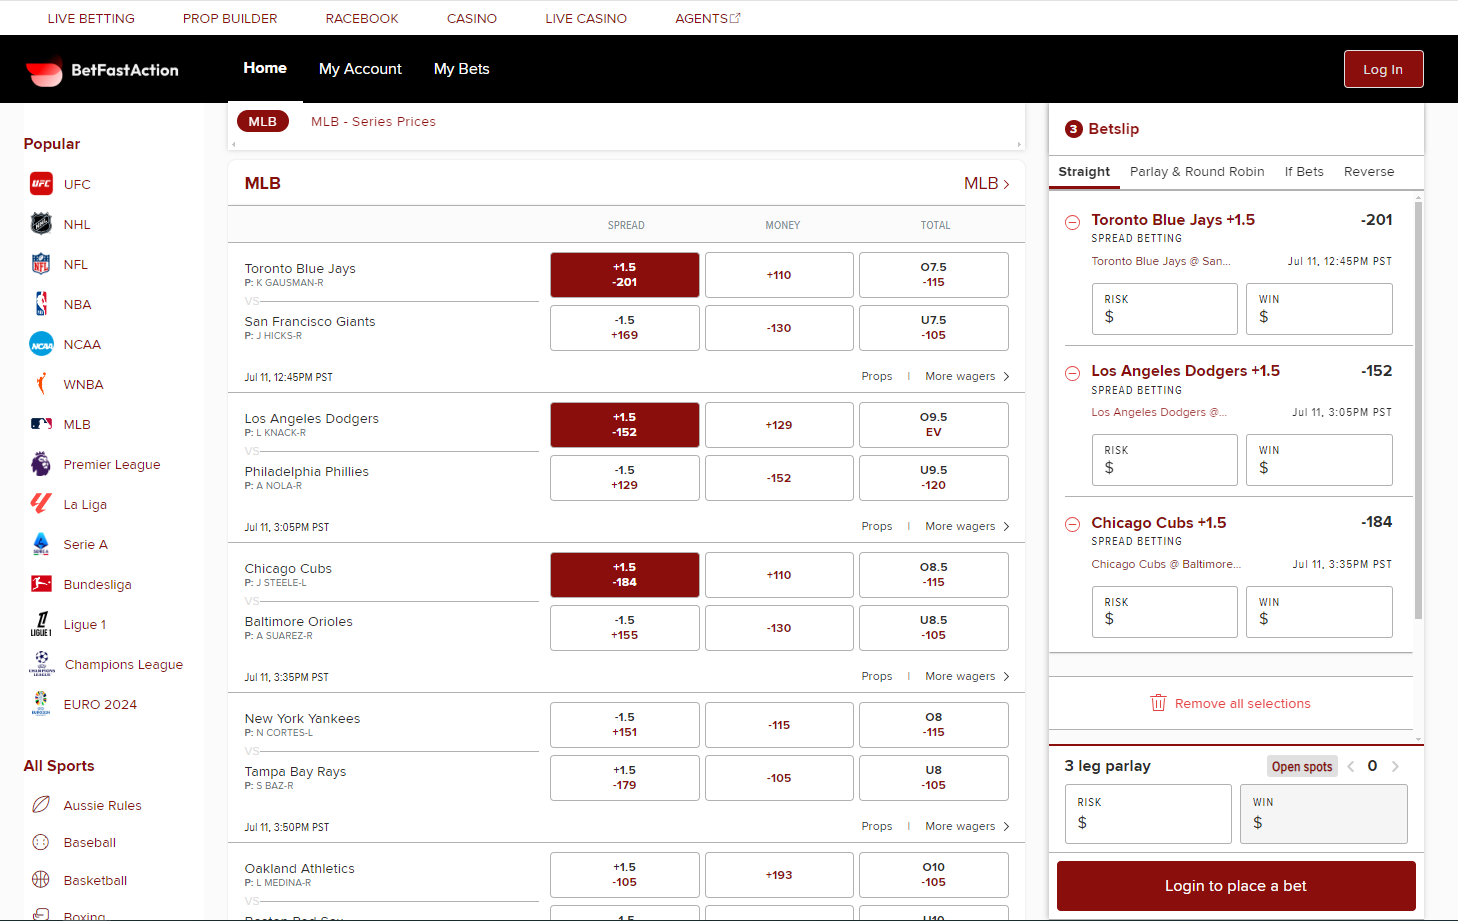Open UFC from the sidebar icon

[x=41, y=184]
